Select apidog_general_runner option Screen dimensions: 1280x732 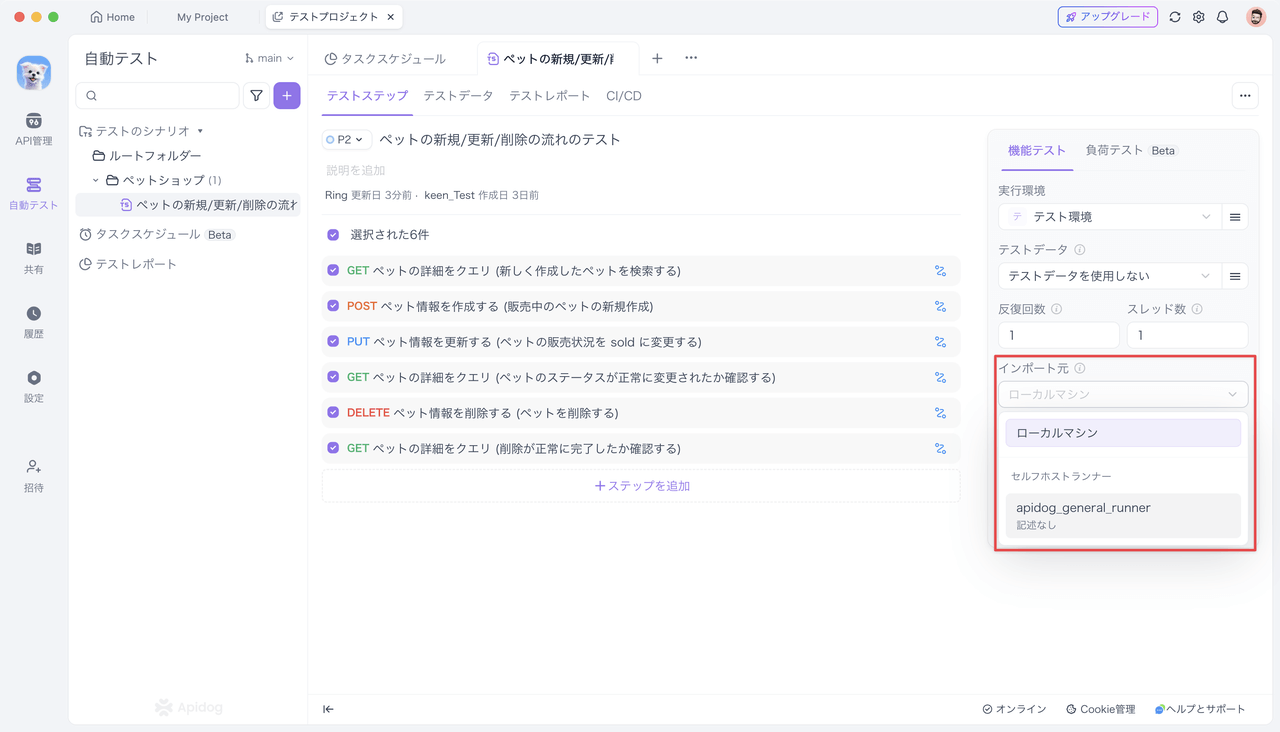1123,515
